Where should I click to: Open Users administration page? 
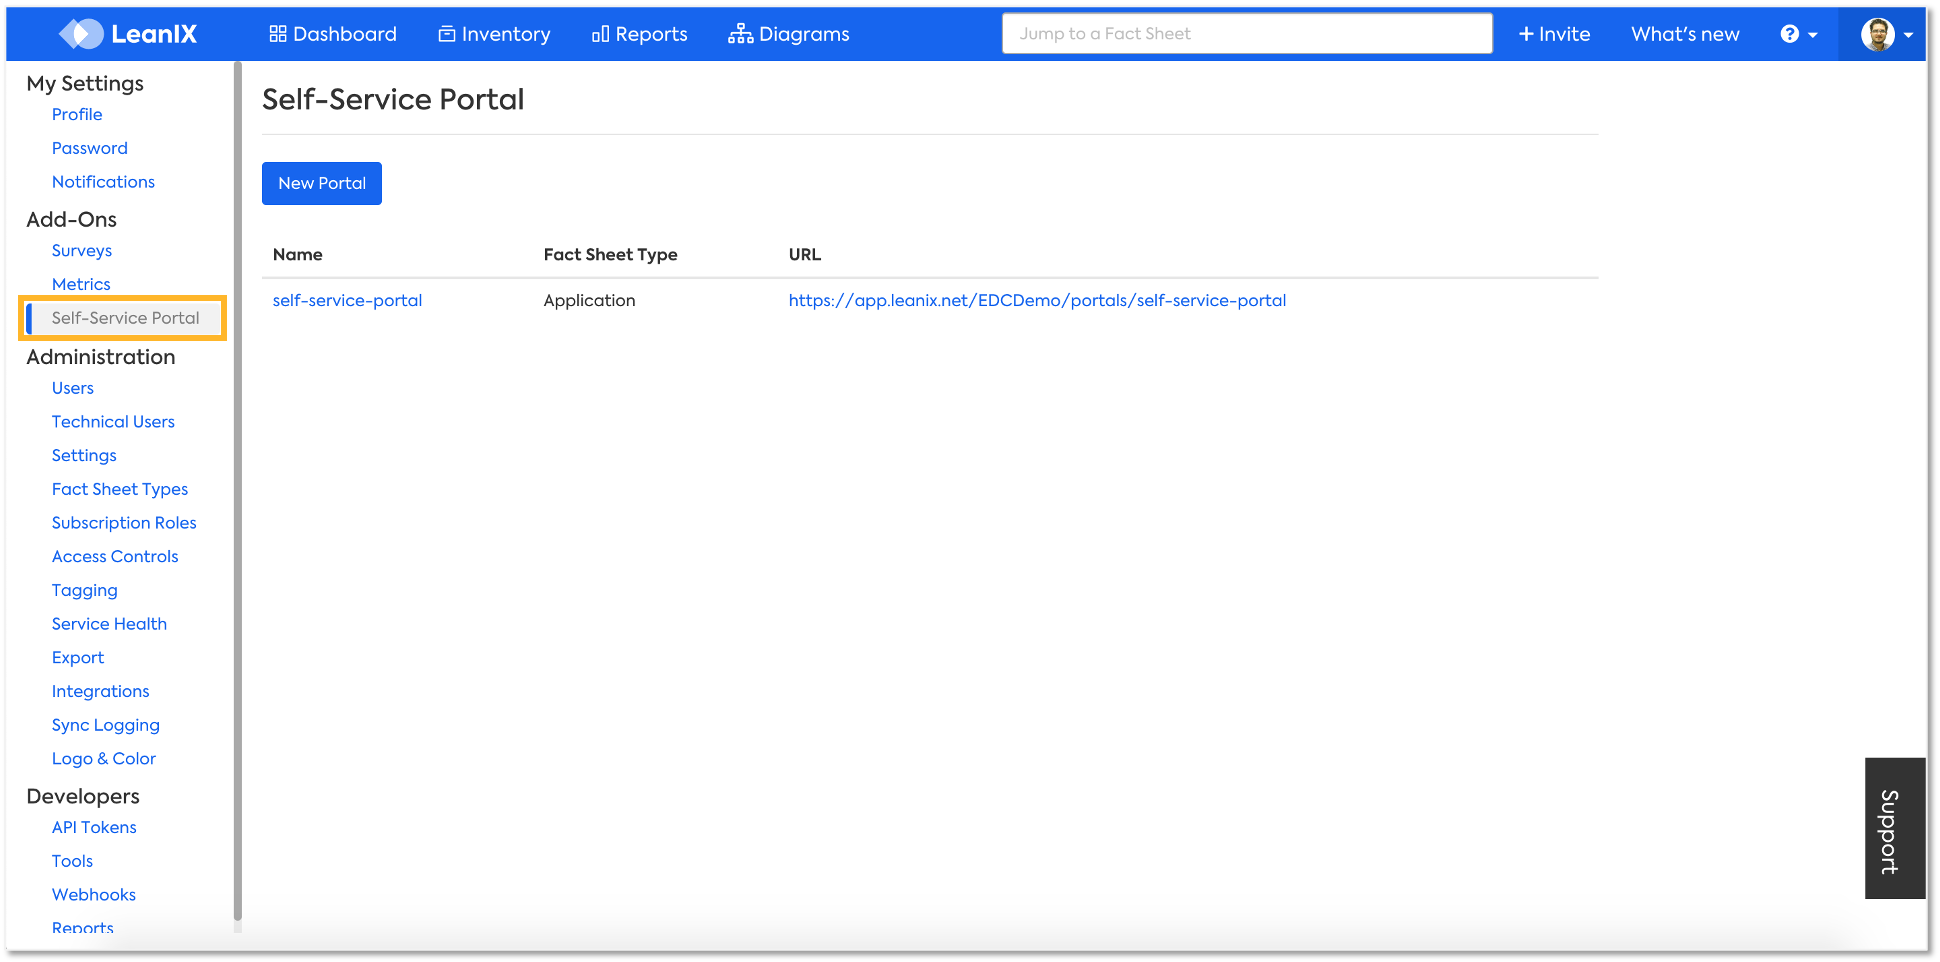click(73, 388)
